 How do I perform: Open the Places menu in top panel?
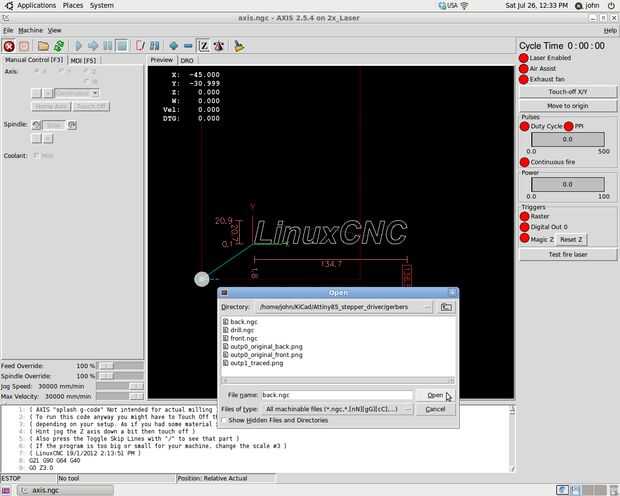(73, 6)
